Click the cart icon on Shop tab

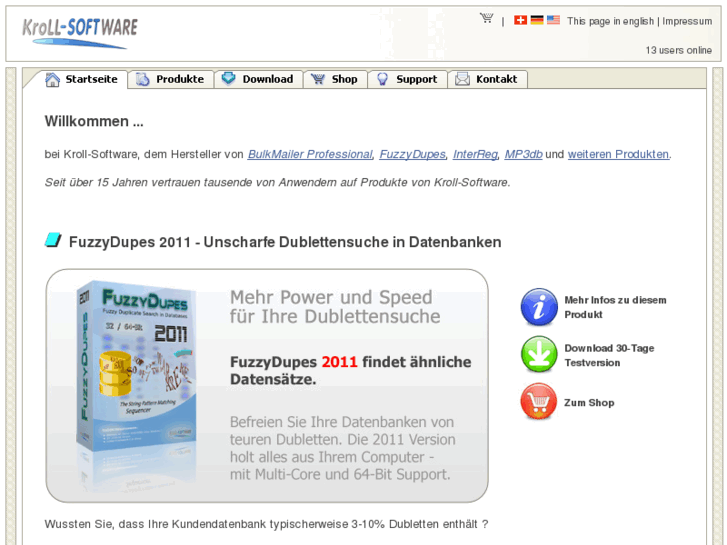(318, 79)
